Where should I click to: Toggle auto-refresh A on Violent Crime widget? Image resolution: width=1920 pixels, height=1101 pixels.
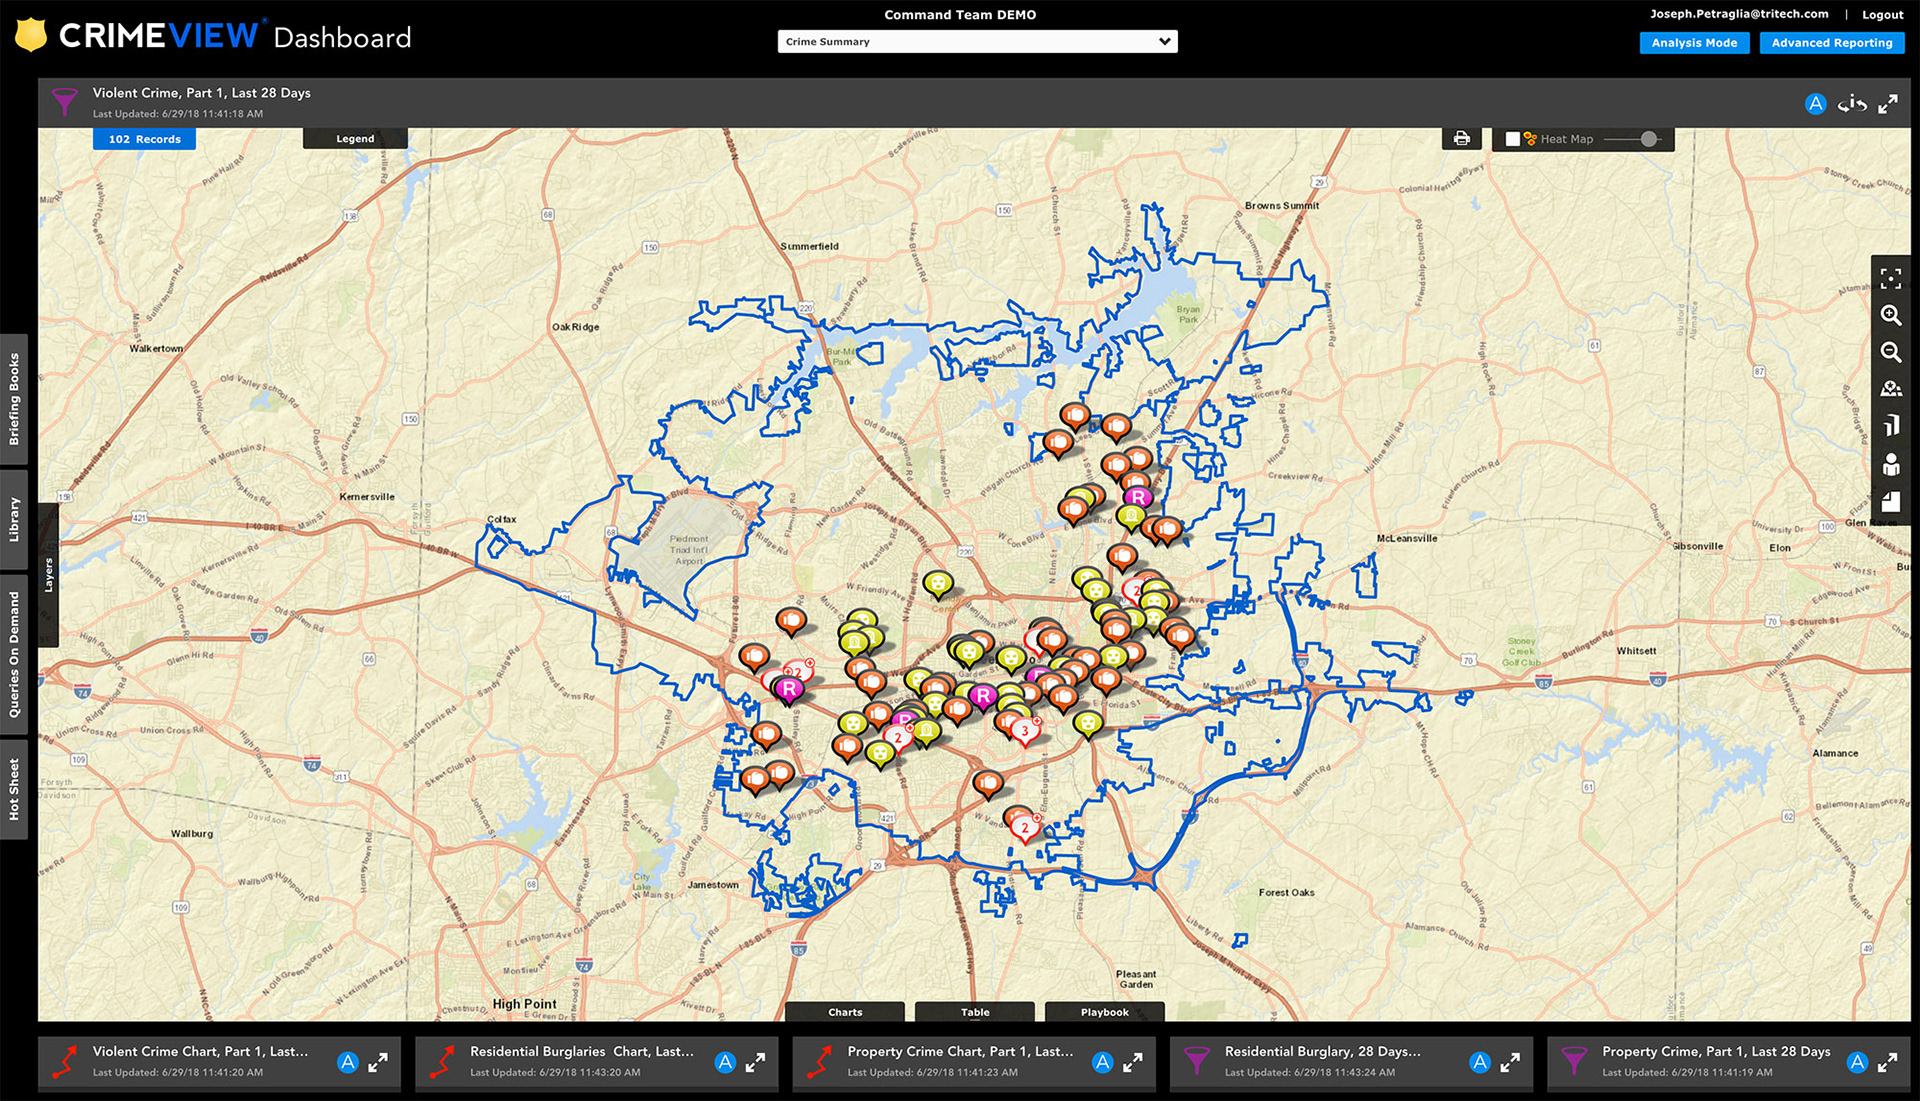[x=1815, y=104]
